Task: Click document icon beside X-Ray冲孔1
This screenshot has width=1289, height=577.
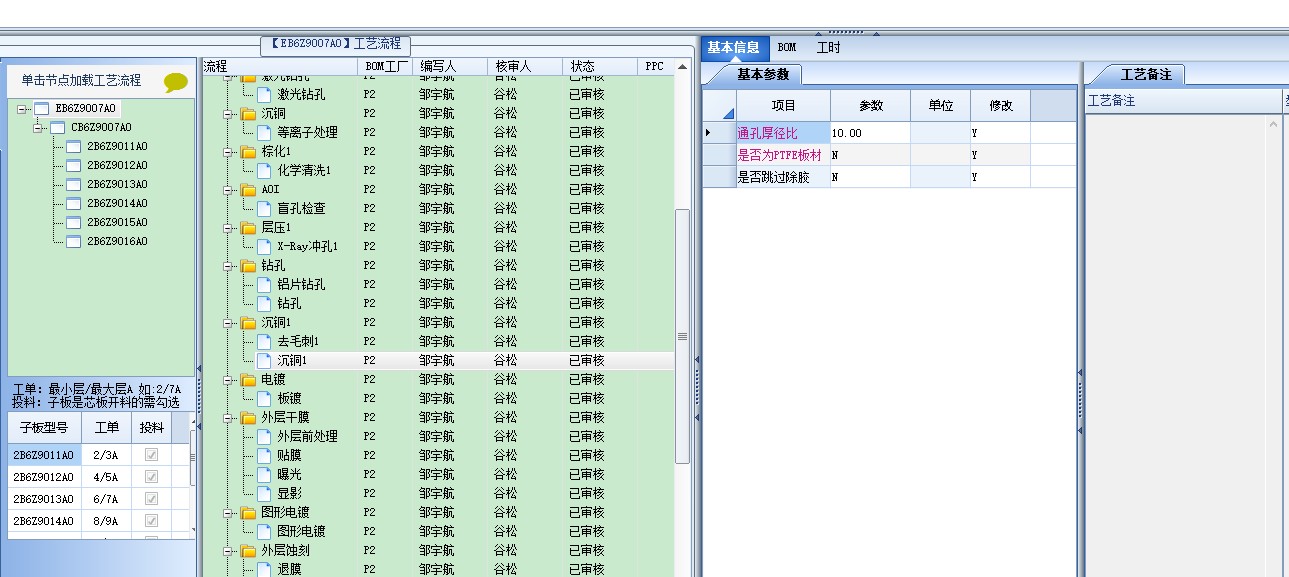Action: (264, 246)
